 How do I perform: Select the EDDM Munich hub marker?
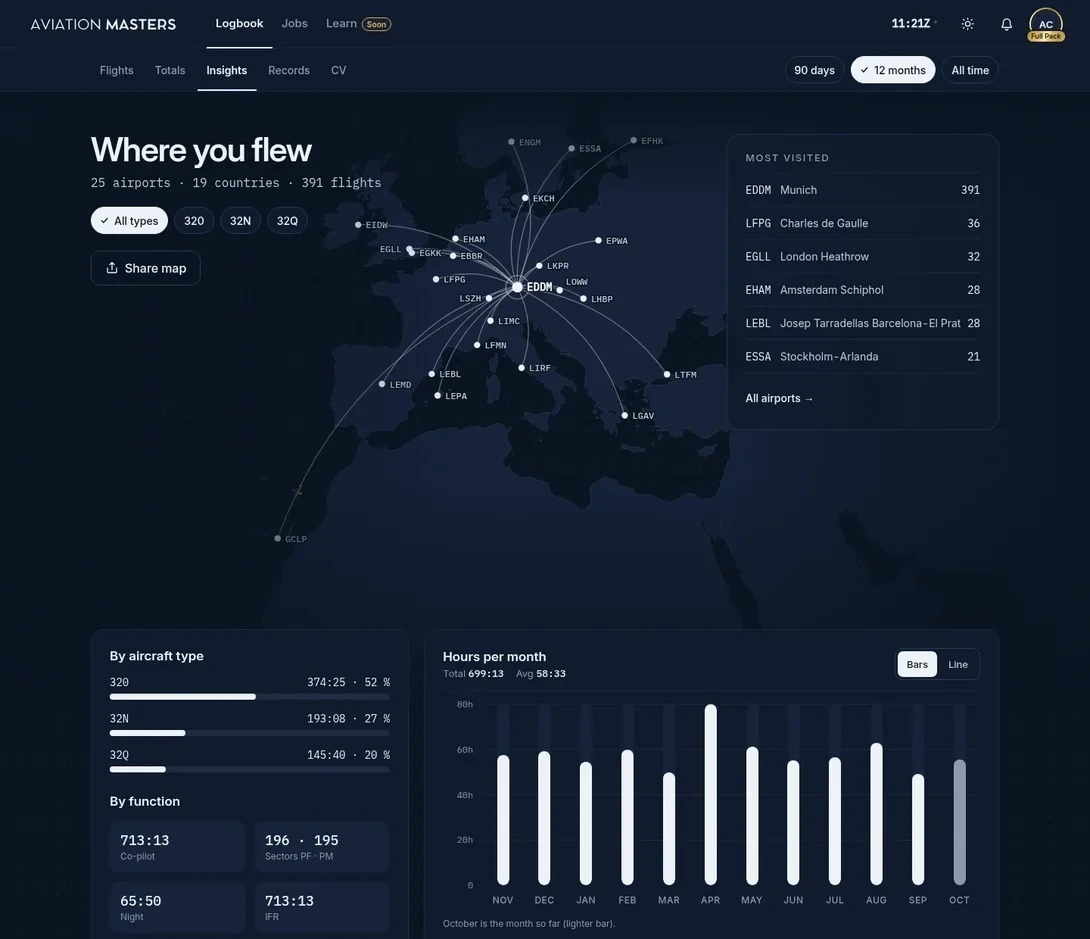(x=517, y=286)
